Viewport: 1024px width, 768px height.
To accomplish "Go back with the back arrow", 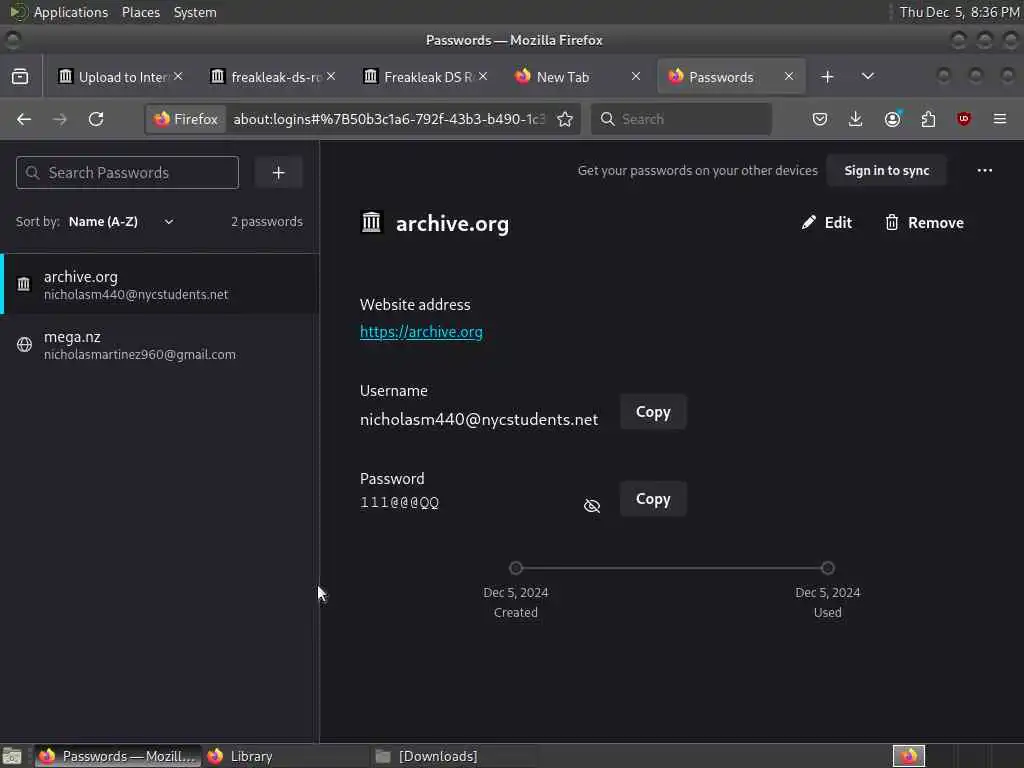I will (24, 119).
